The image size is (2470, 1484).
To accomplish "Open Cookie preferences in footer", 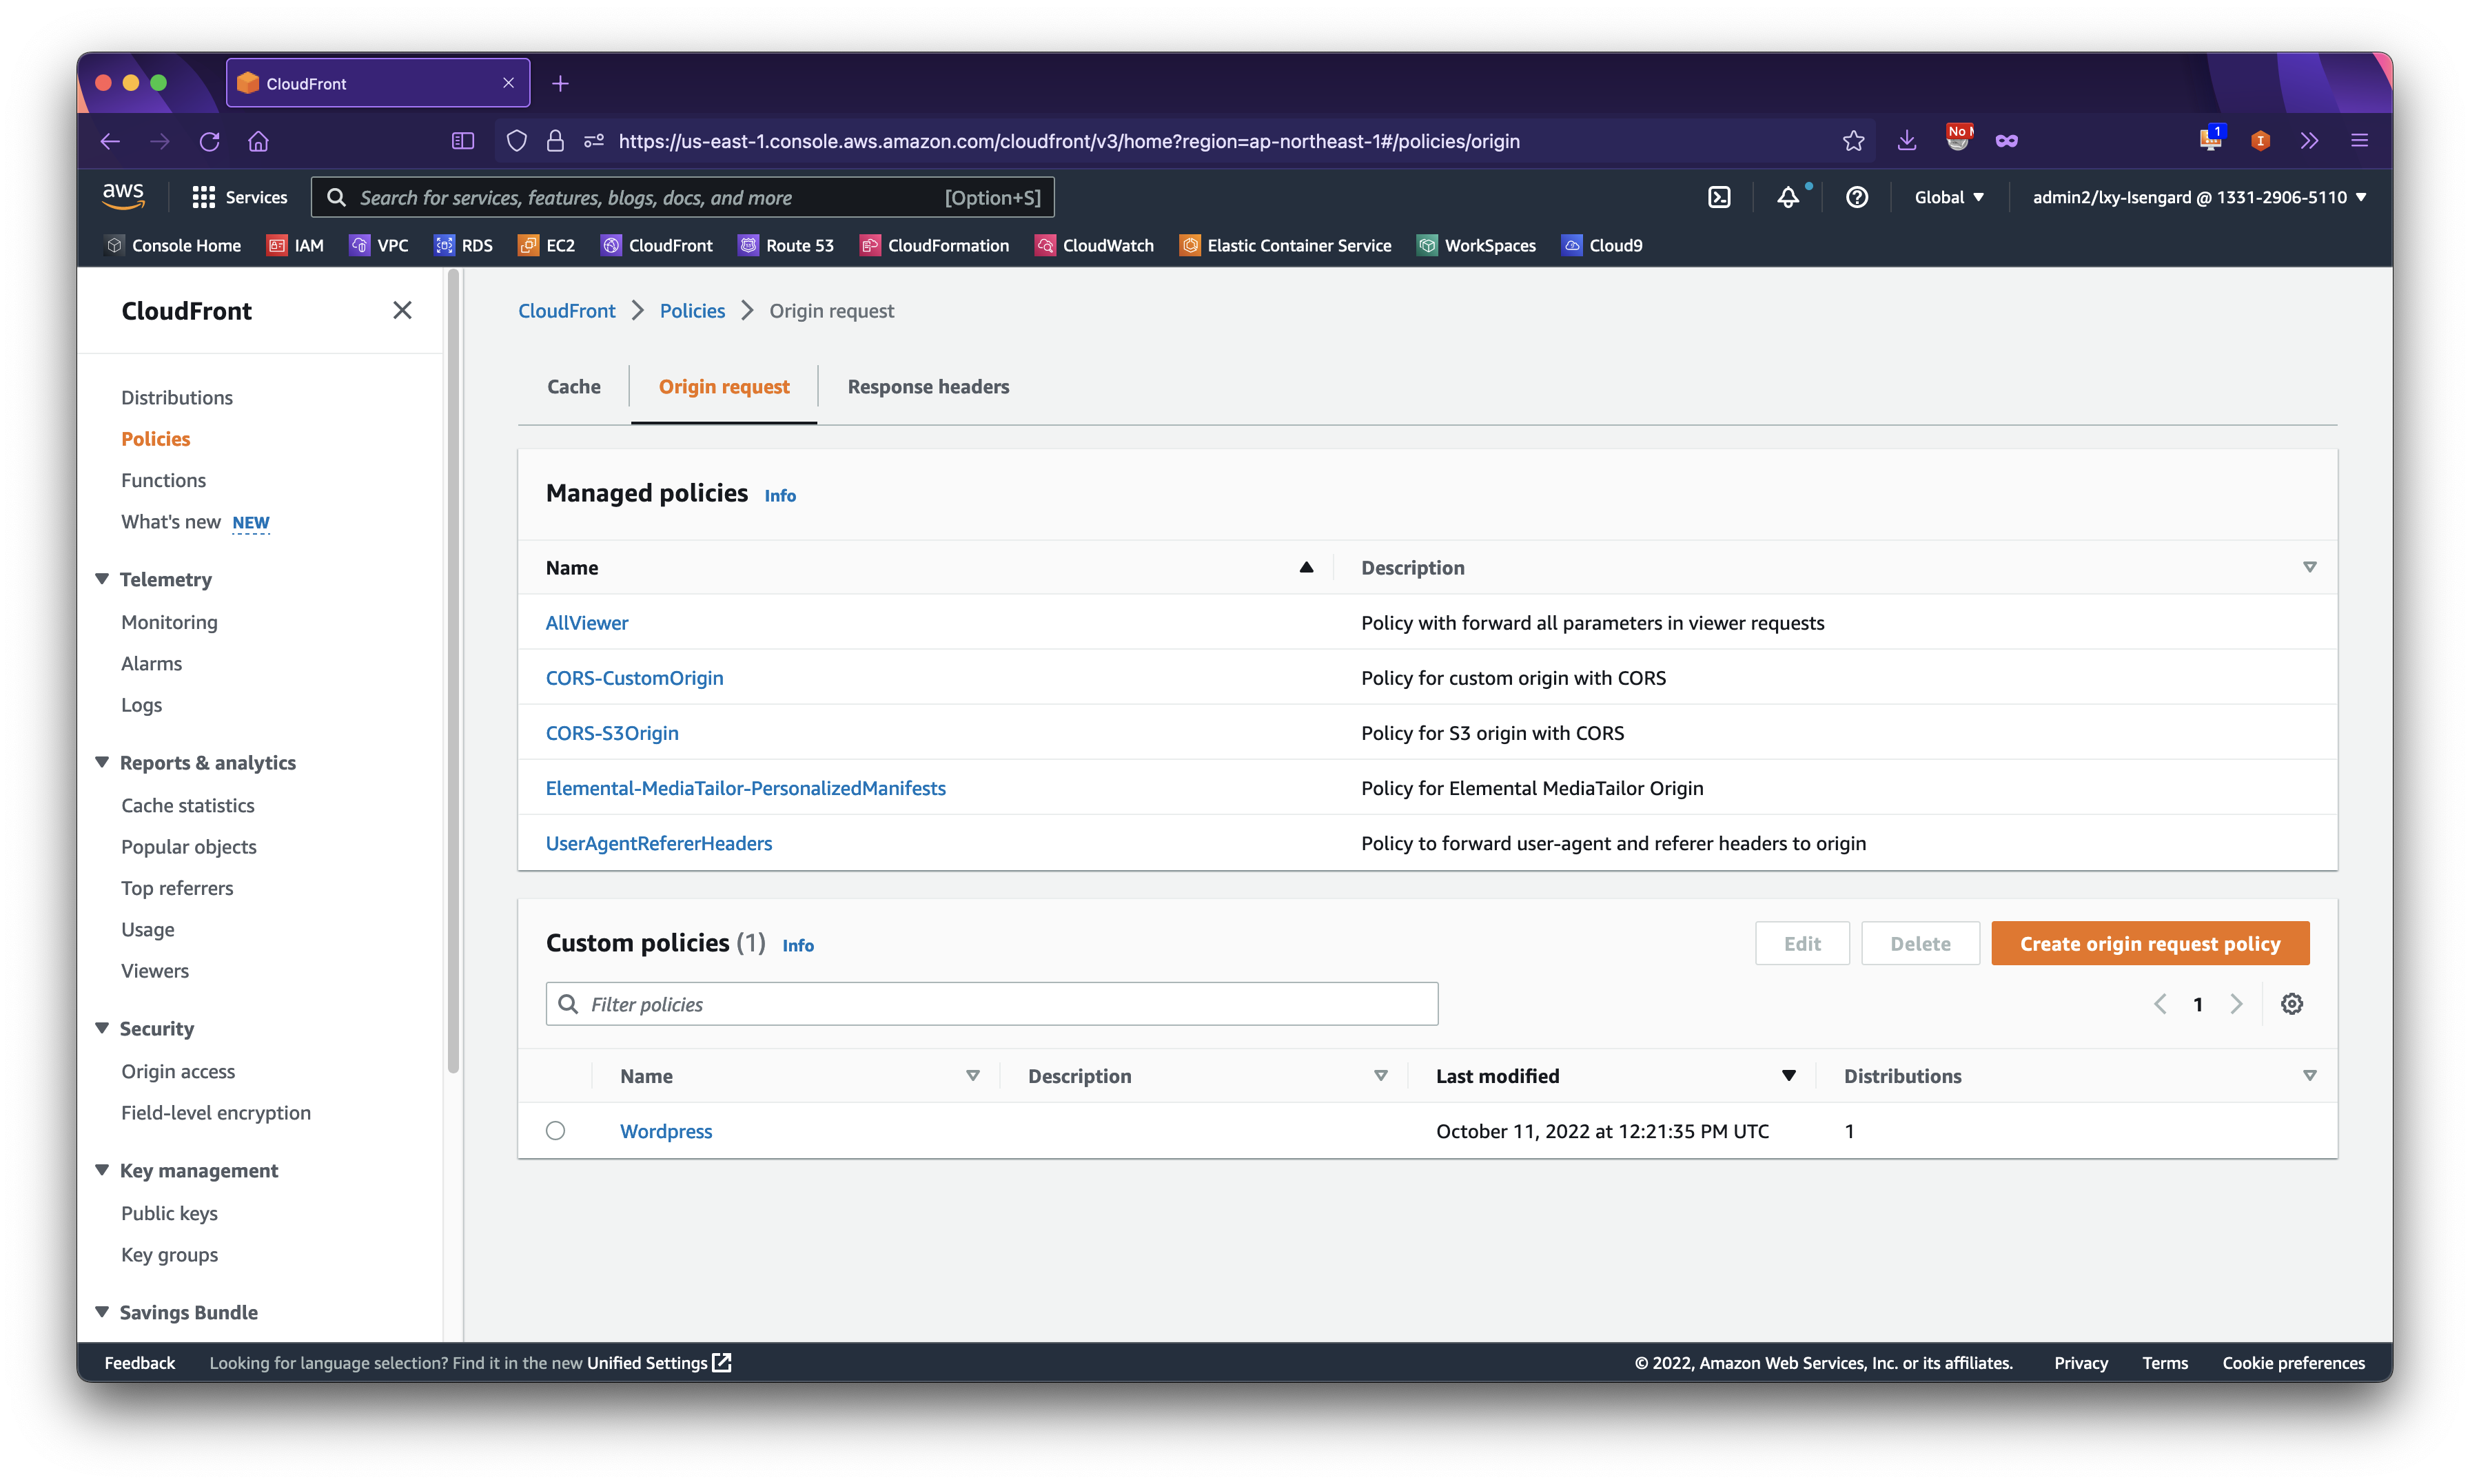I will pyautogui.click(x=2293, y=1362).
